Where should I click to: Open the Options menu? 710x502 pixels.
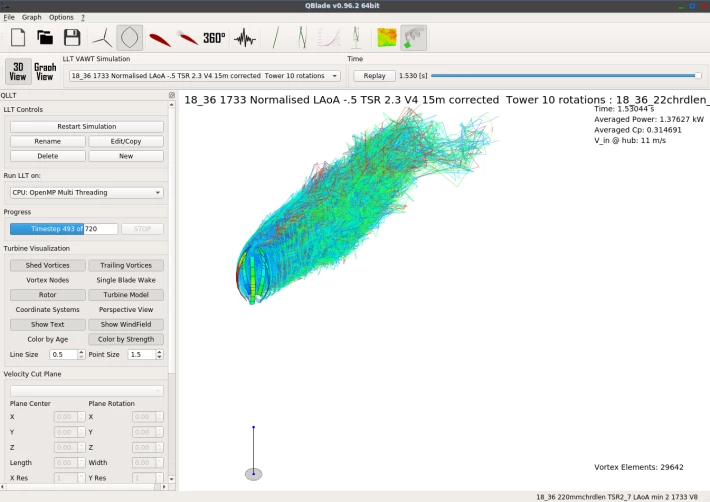click(x=61, y=17)
